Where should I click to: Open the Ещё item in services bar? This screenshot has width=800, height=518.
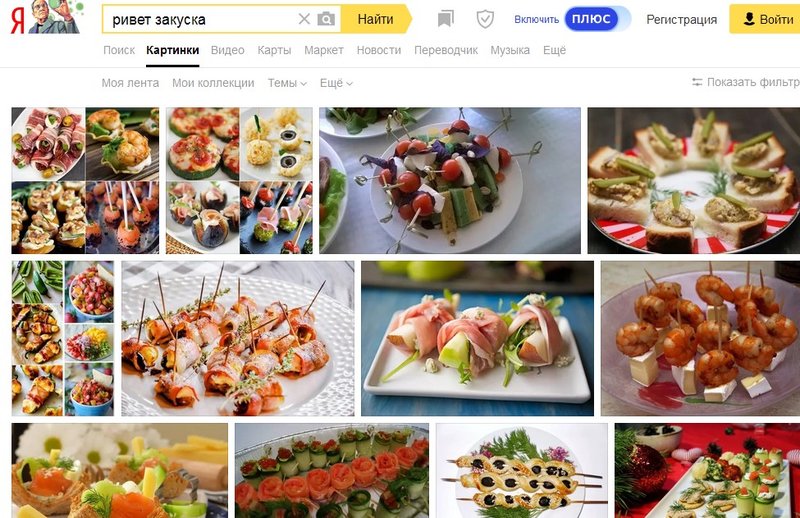(554, 50)
